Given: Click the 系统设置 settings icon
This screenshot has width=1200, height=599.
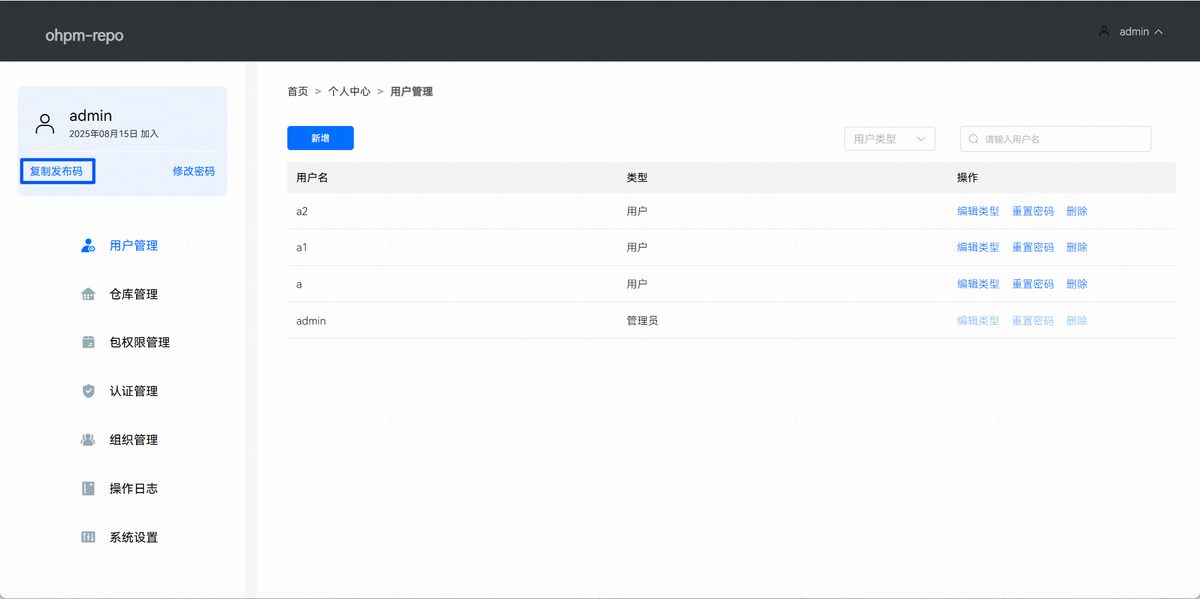Looking at the screenshot, I should pos(88,537).
